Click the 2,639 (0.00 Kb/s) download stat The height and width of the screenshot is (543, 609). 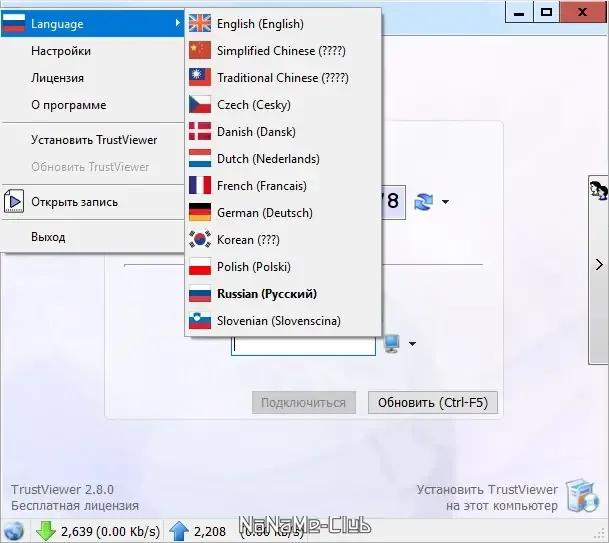point(110,531)
